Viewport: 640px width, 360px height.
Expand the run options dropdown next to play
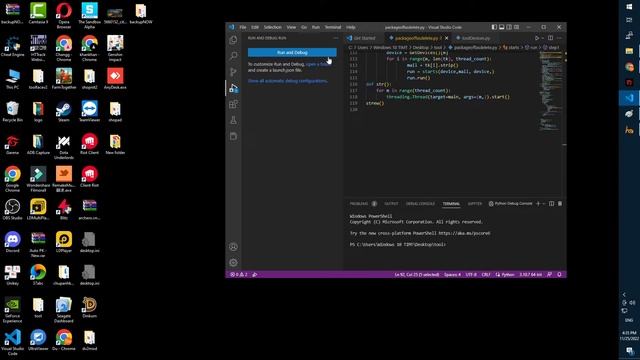[x=542, y=38]
